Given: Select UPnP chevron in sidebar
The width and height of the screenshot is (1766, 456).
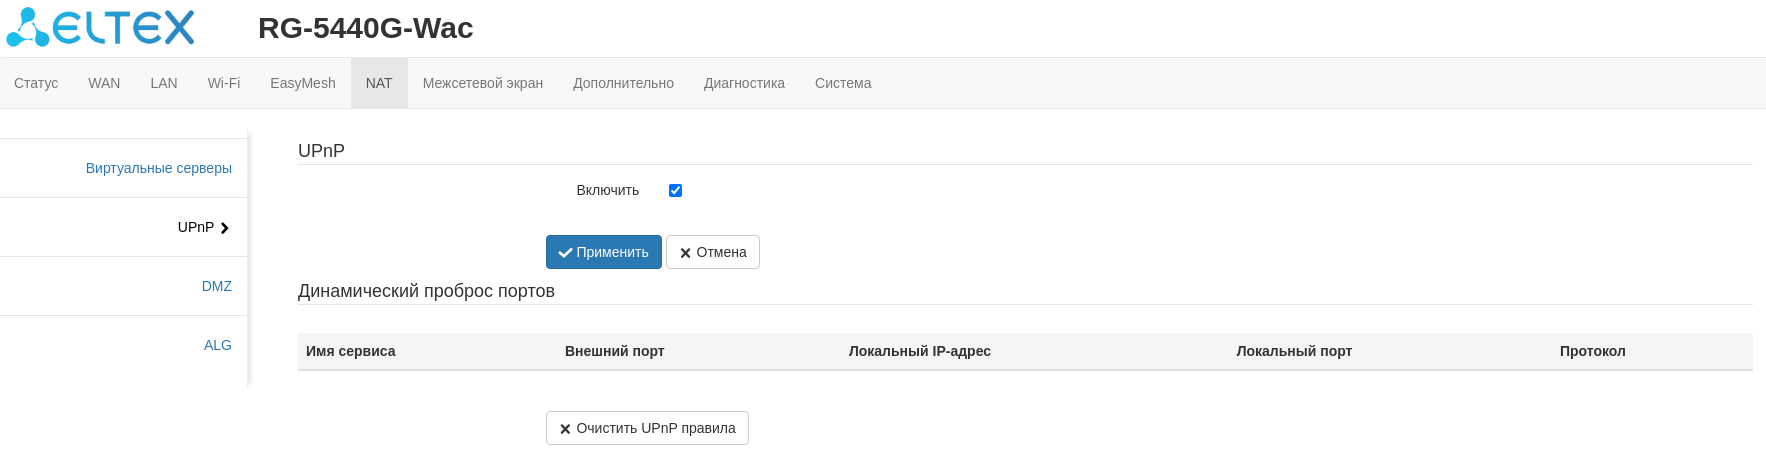Looking at the screenshot, I should pos(224,228).
